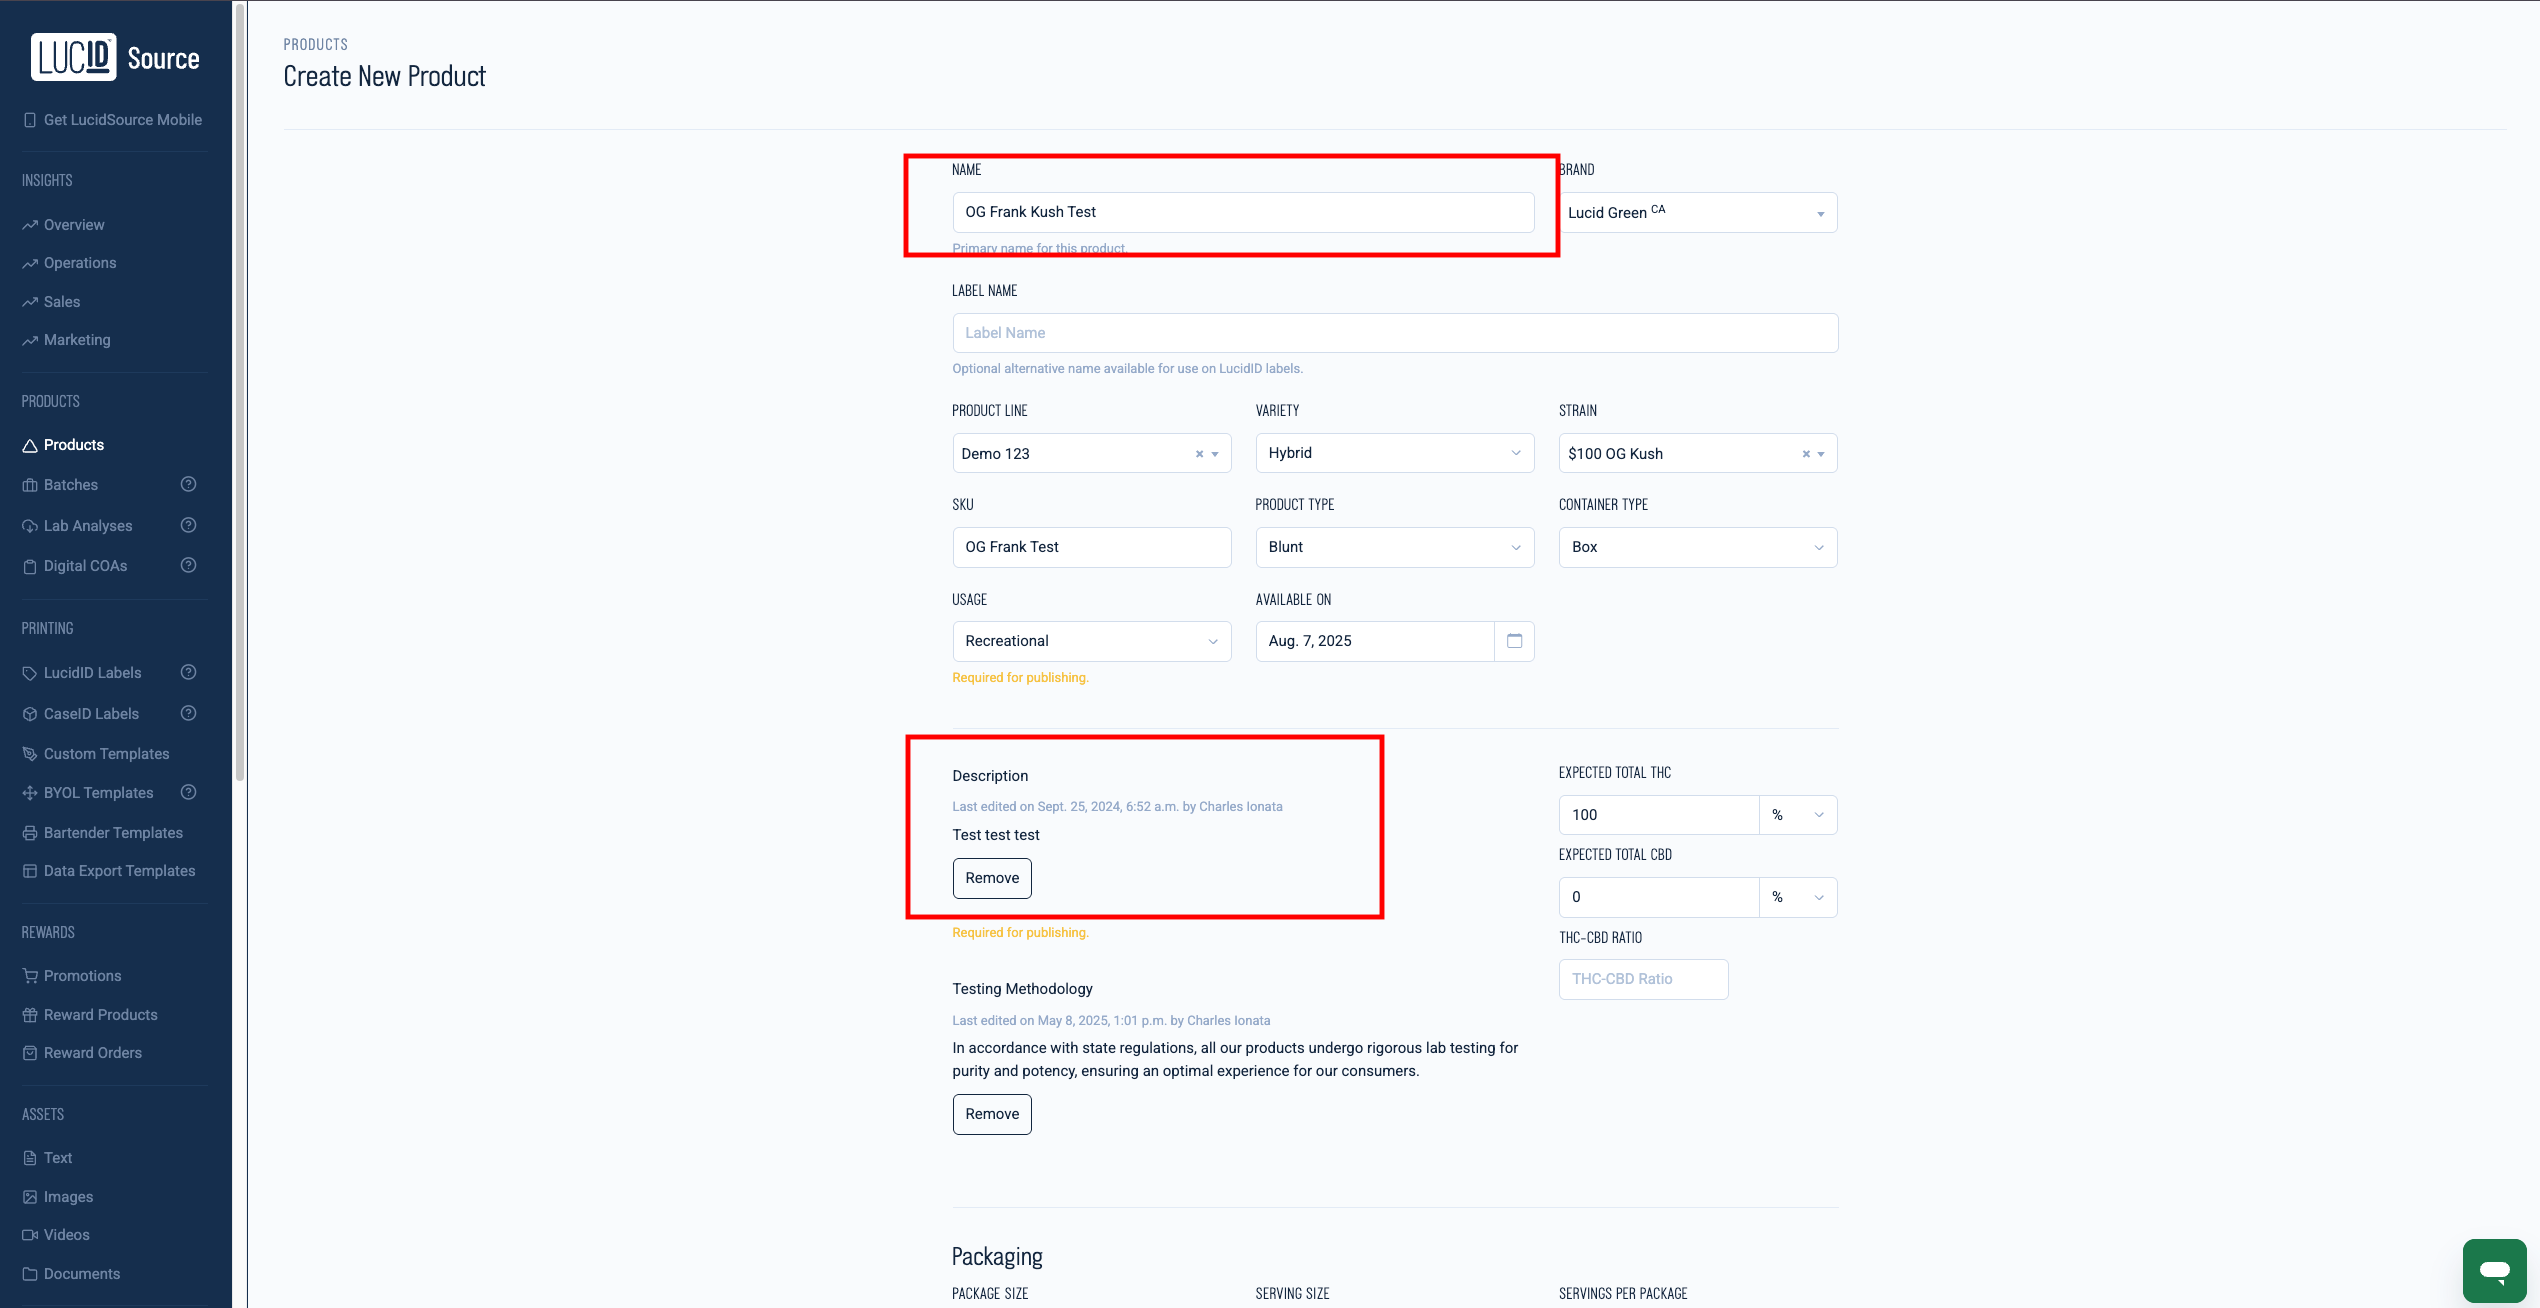Image resolution: width=2540 pixels, height=1308 pixels.
Task: Click help icon beside Lab Analyses
Action: [188, 525]
